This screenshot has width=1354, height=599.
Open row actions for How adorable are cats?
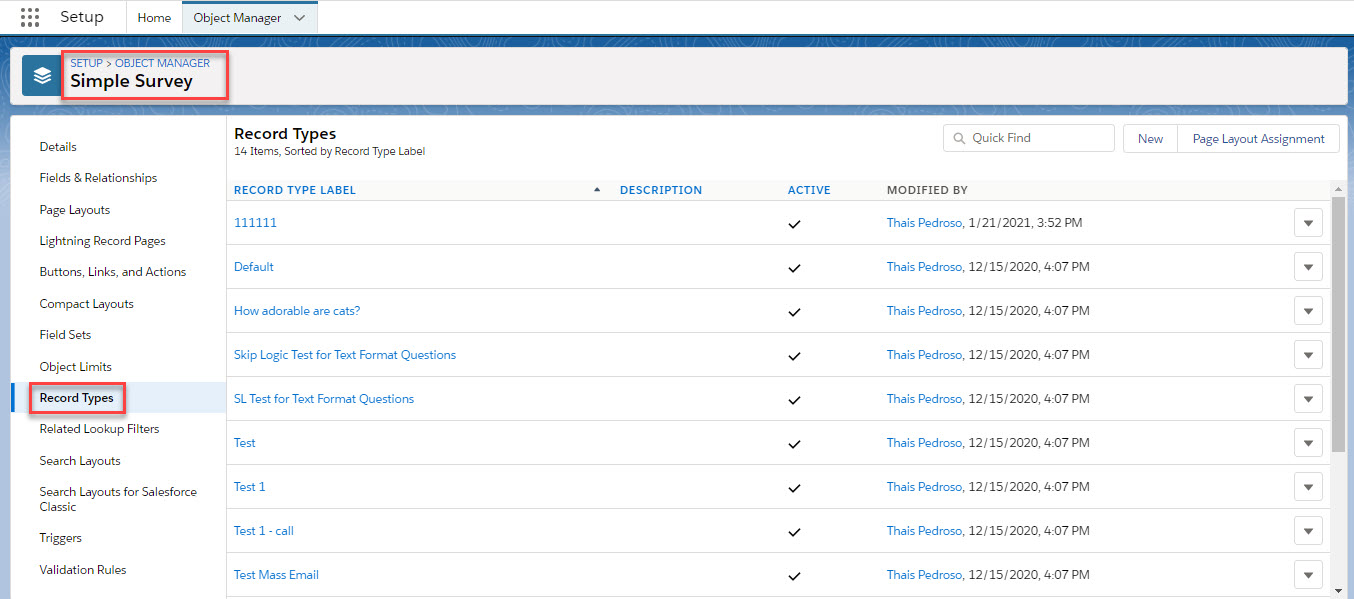pos(1308,311)
